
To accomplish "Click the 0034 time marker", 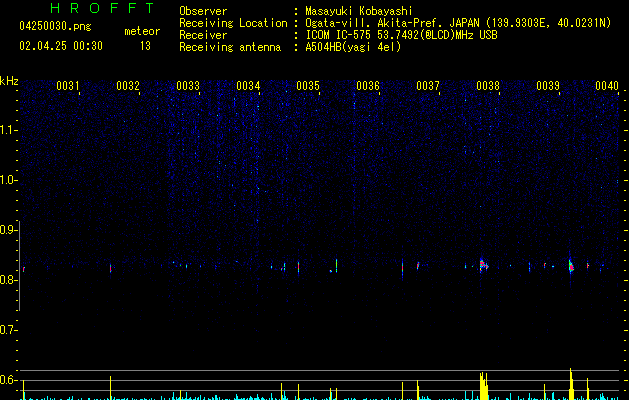I will coord(248,86).
